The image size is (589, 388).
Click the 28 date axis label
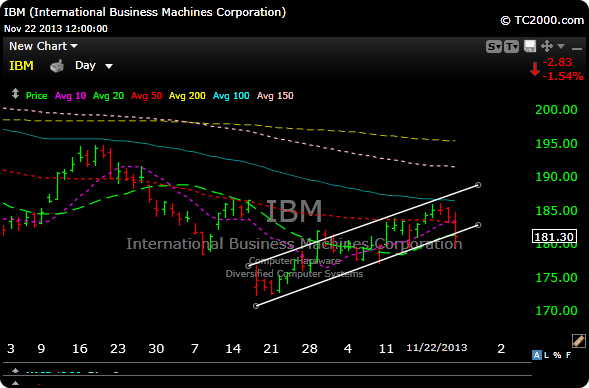[310, 349]
